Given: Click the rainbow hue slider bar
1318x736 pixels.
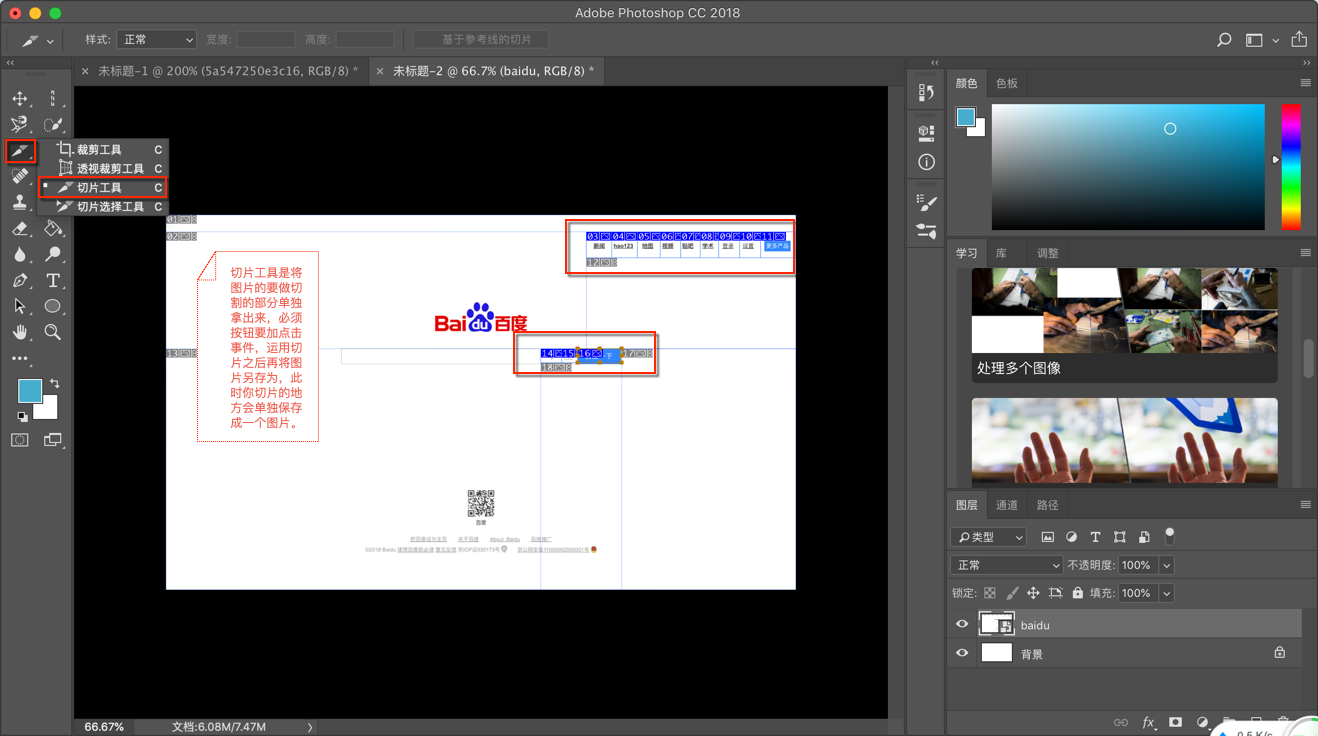Looking at the screenshot, I should point(1291,167).
